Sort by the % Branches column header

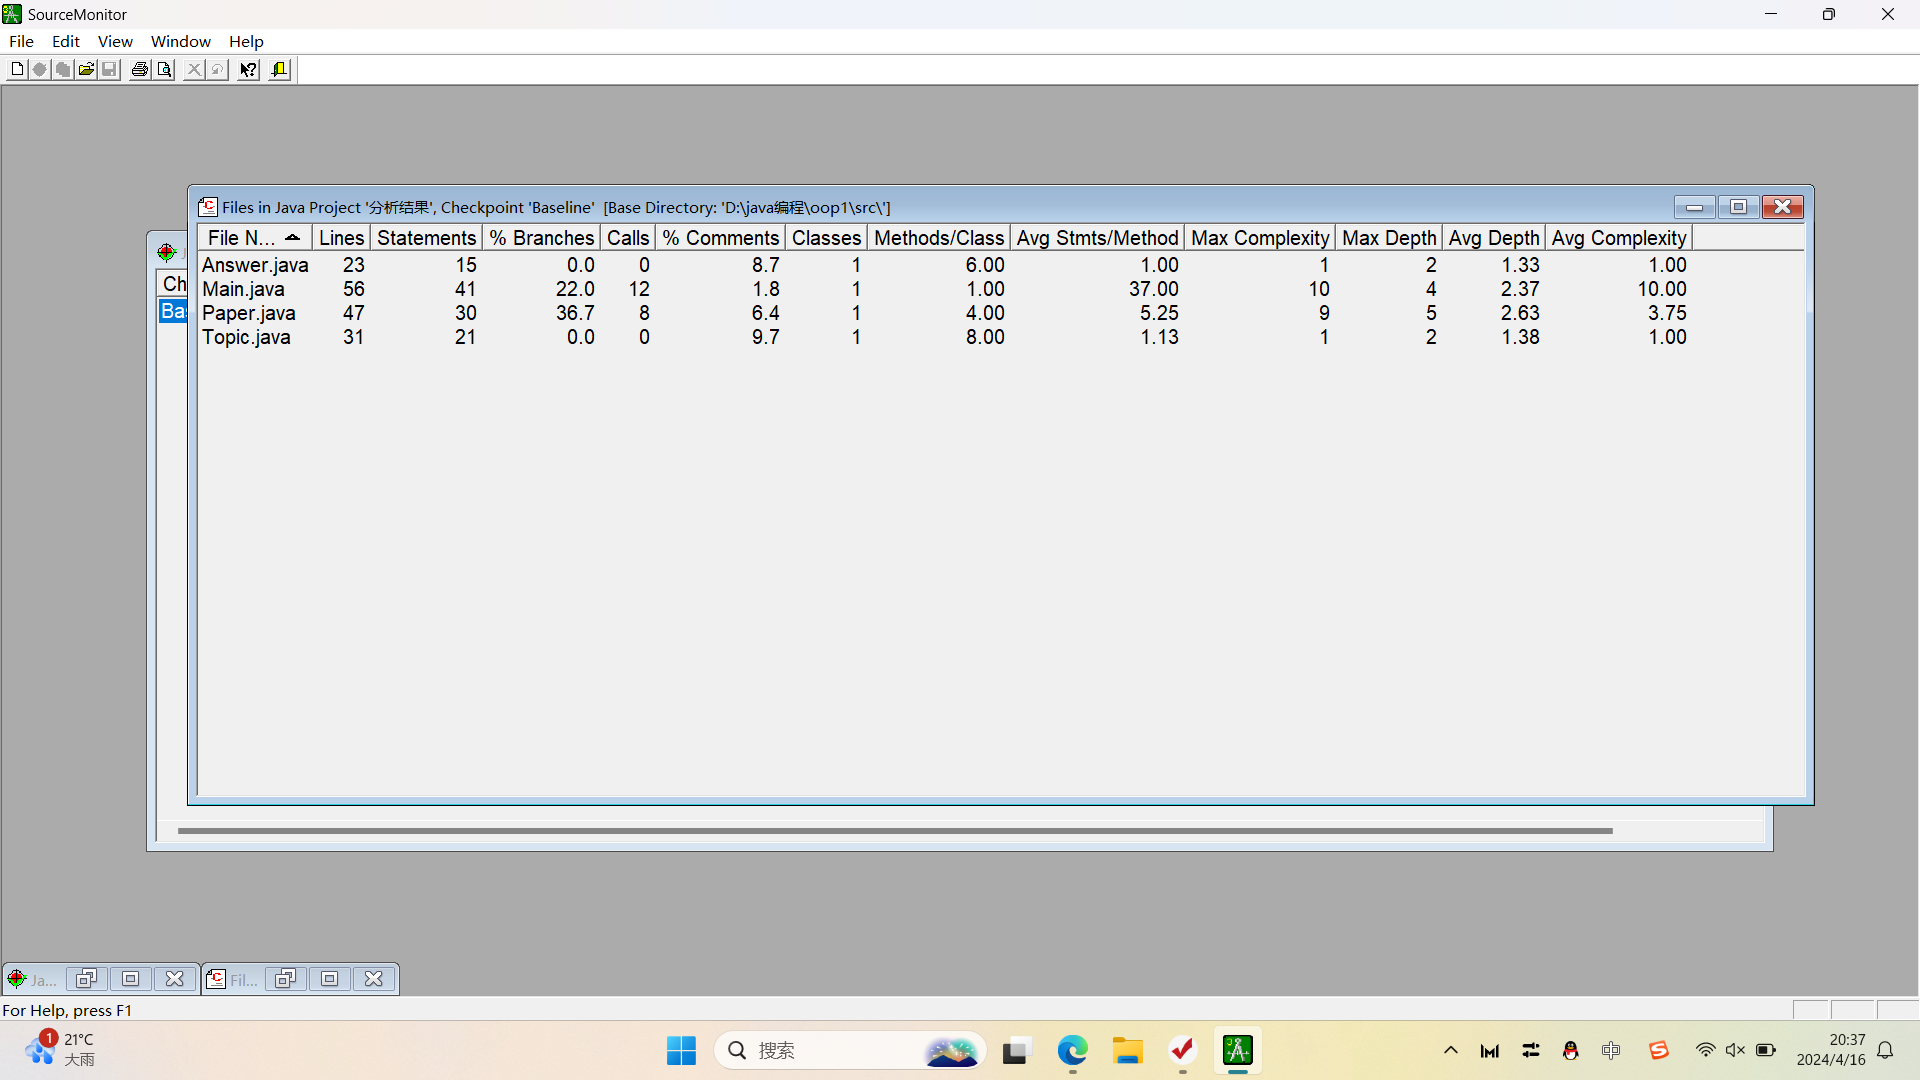541,238
